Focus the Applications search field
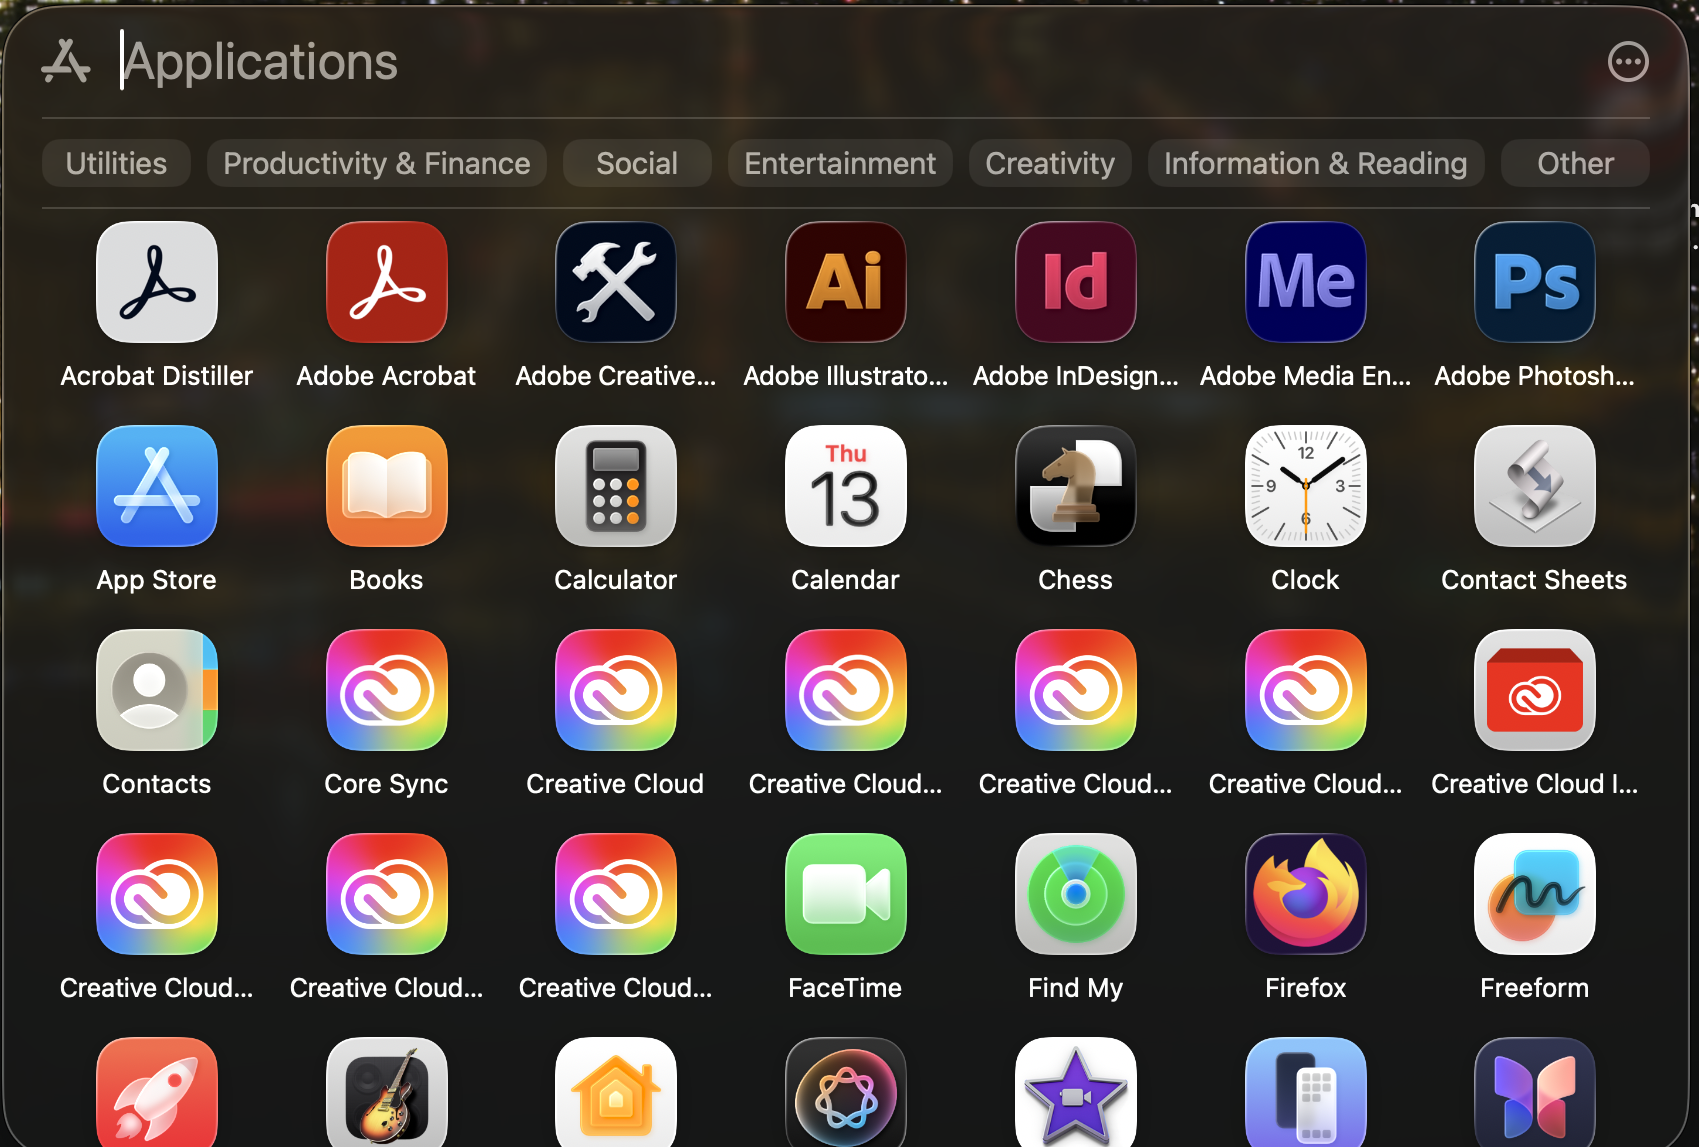Screen dimensions: 1699x1147 (850, 62)
